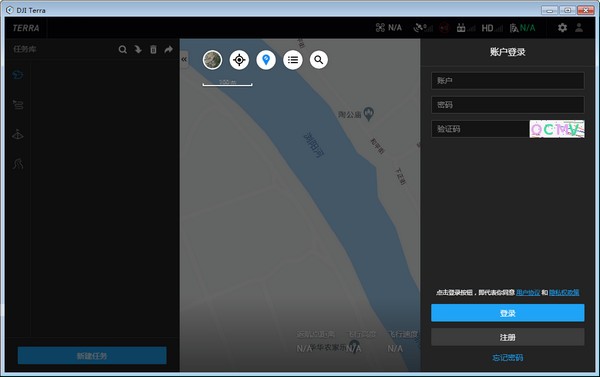Focus the 账户 account input field
The image size is (600, 377).
(x=508, y=81)
